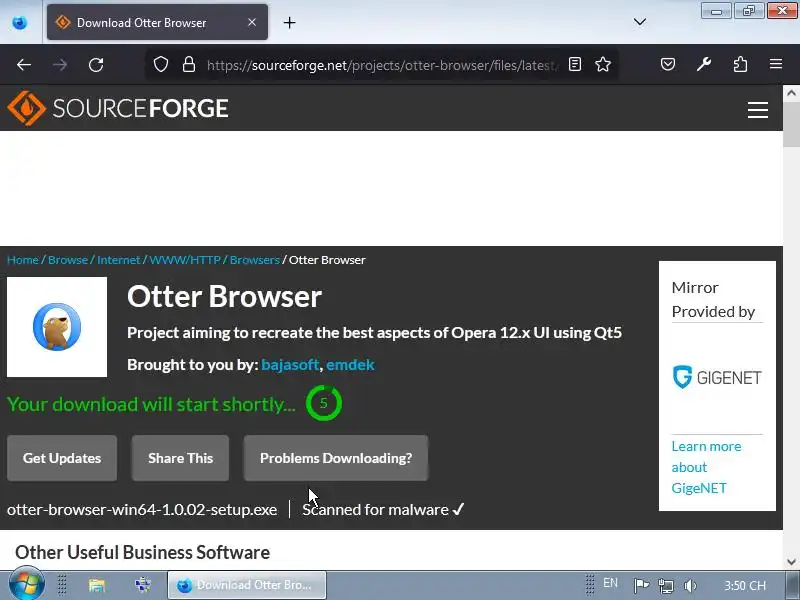Click the Scanned for malware text

[376, 510]
